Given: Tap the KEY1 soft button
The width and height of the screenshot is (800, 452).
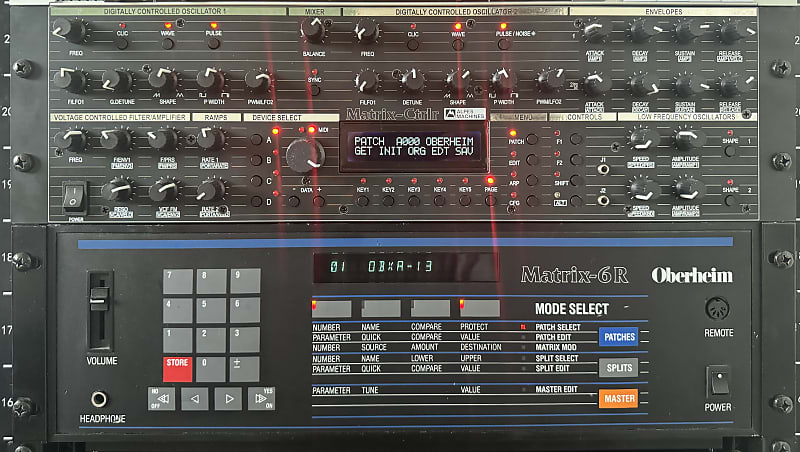Looking at the screenshot, I should coord(363,200).
